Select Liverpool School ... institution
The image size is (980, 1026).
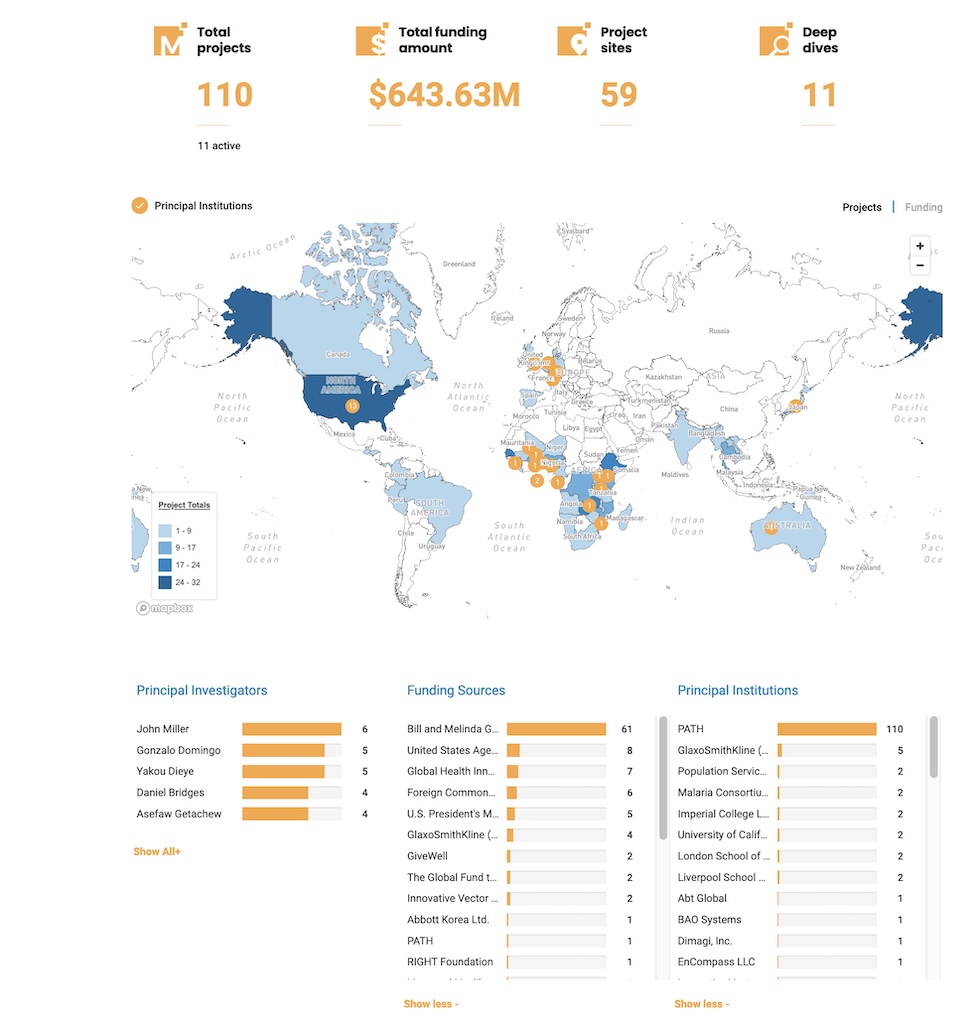(x=791, y=877)
